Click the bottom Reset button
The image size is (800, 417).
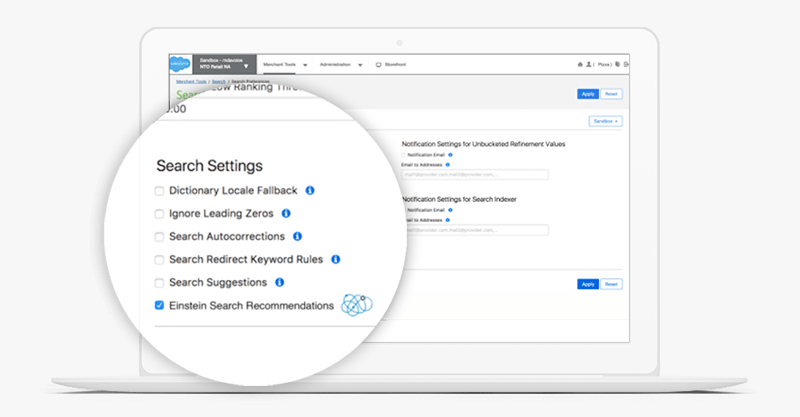point(611,284)
